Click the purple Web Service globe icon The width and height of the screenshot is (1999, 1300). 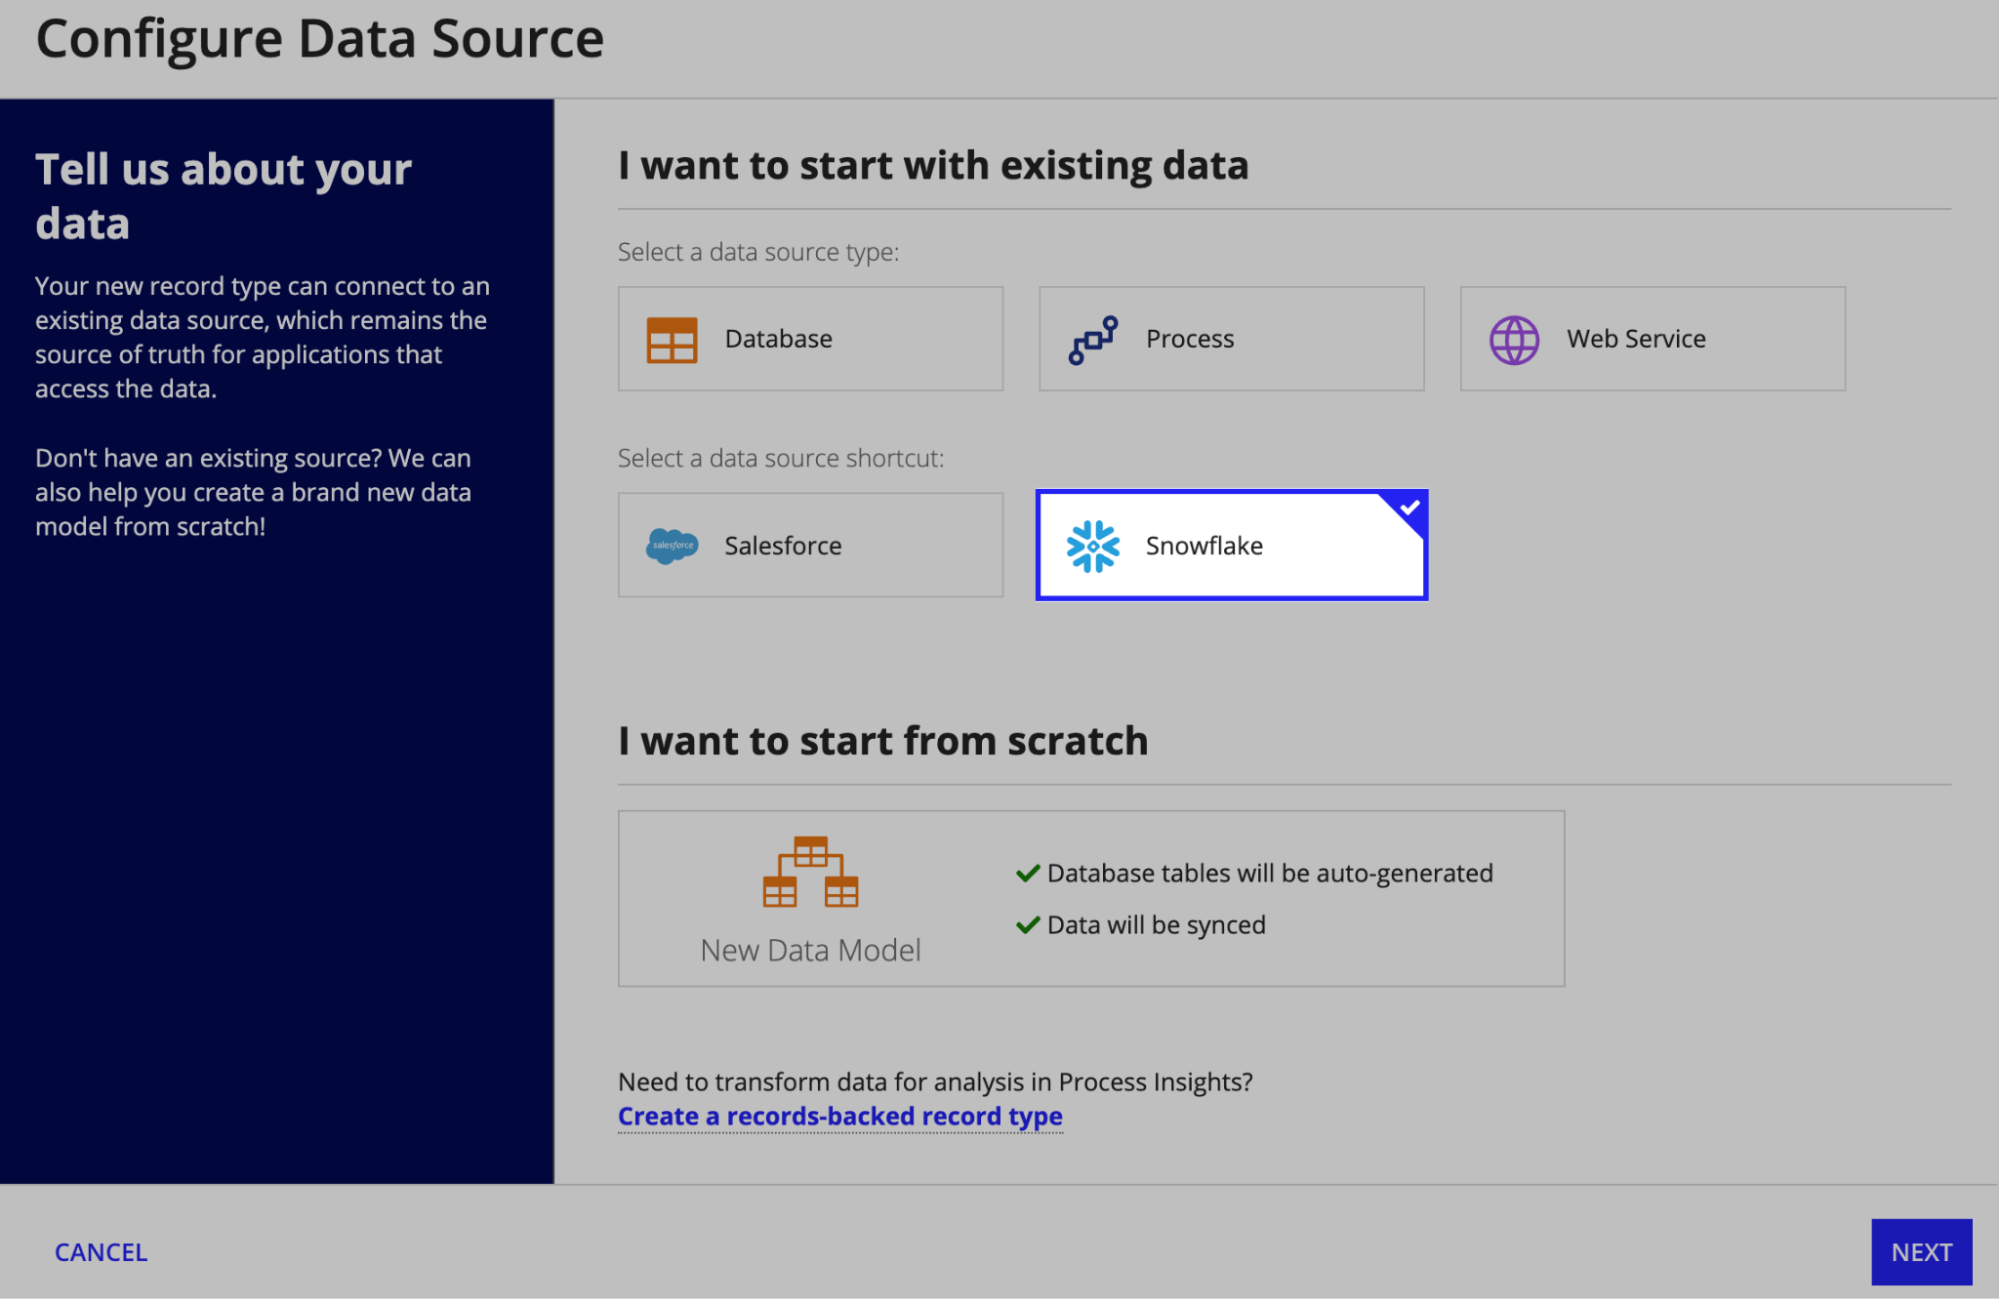(1514, 340)
